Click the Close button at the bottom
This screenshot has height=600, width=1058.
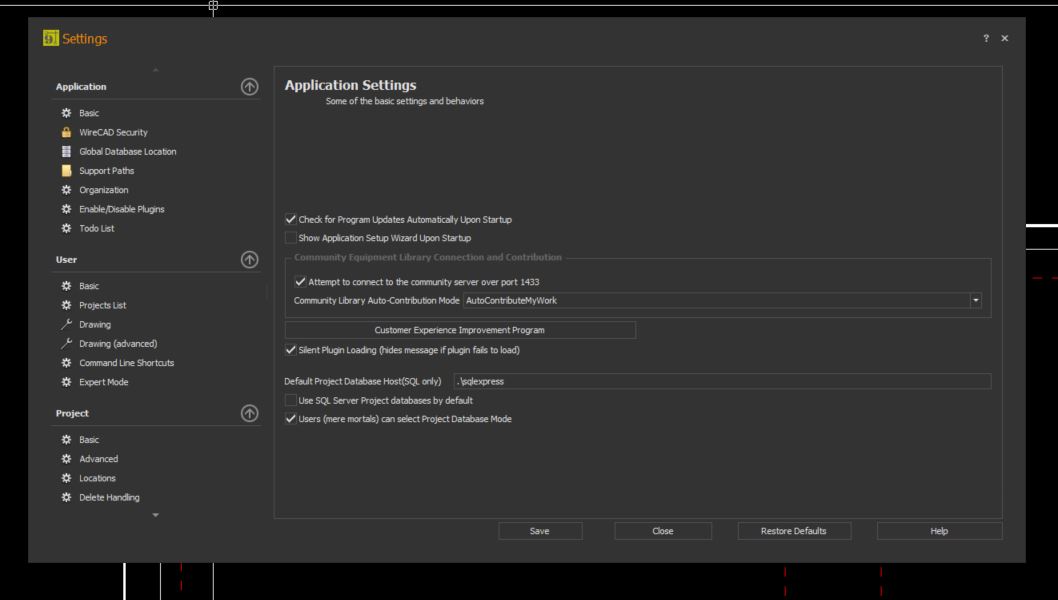point(663,531)
